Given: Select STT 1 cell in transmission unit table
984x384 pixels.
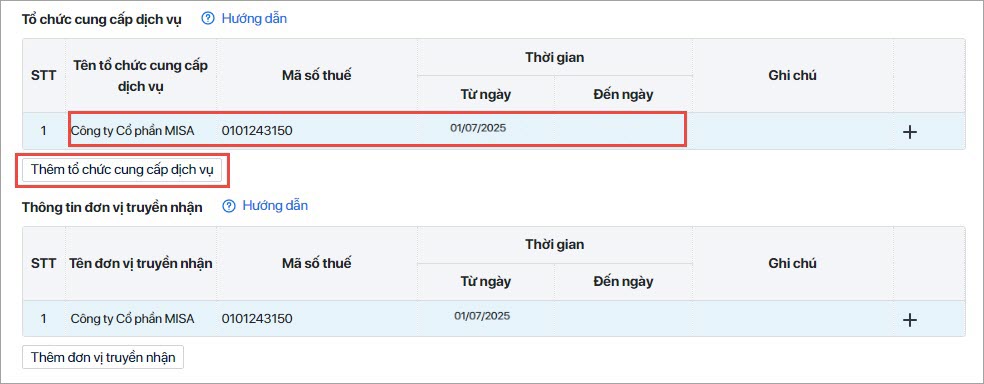Looking at the screenshot, I should [43, 319].
